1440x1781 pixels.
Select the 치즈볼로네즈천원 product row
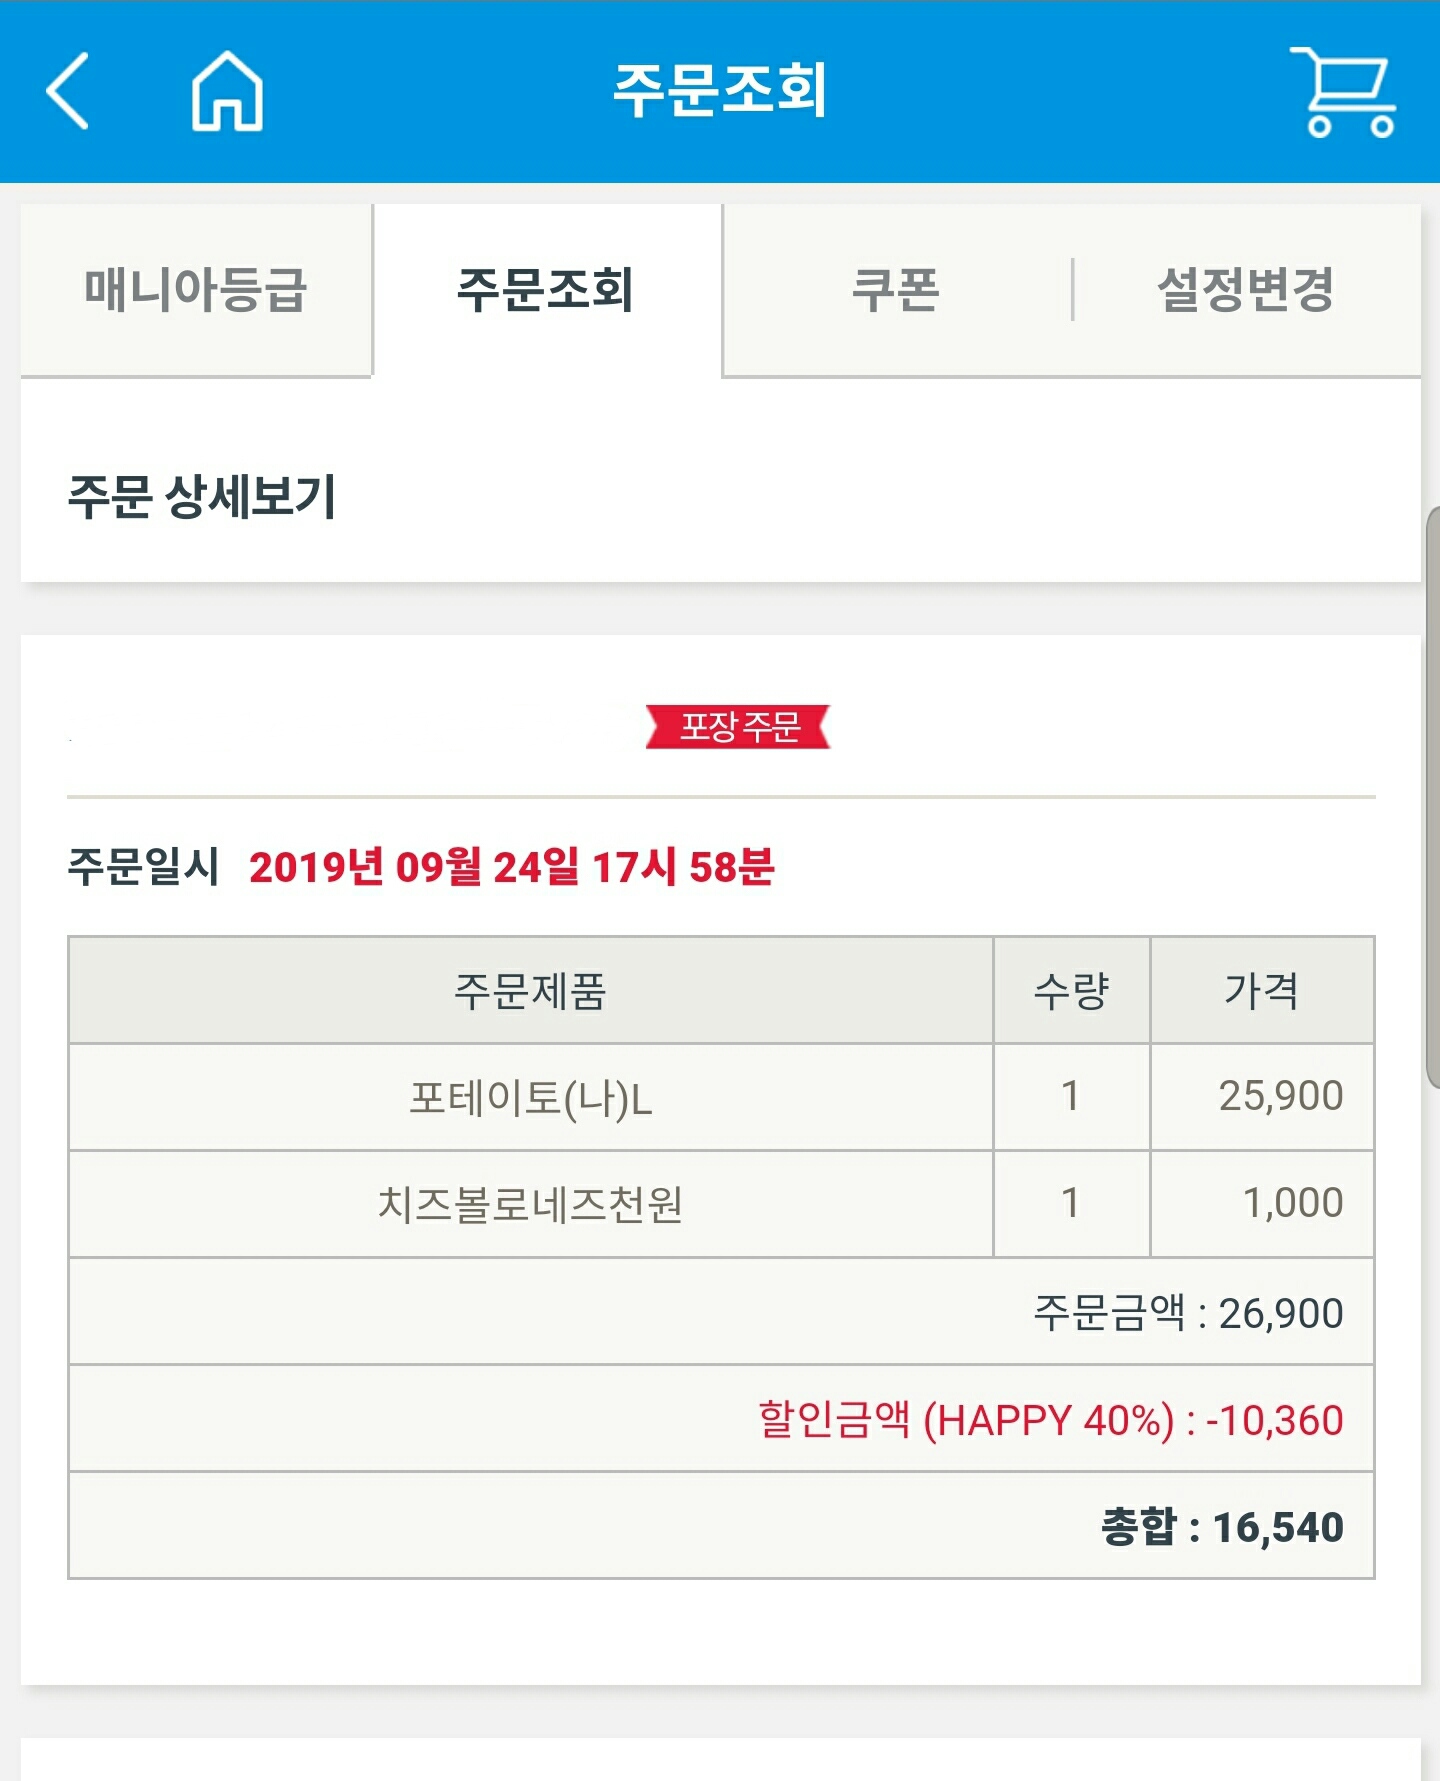(x=530, y=1205)
